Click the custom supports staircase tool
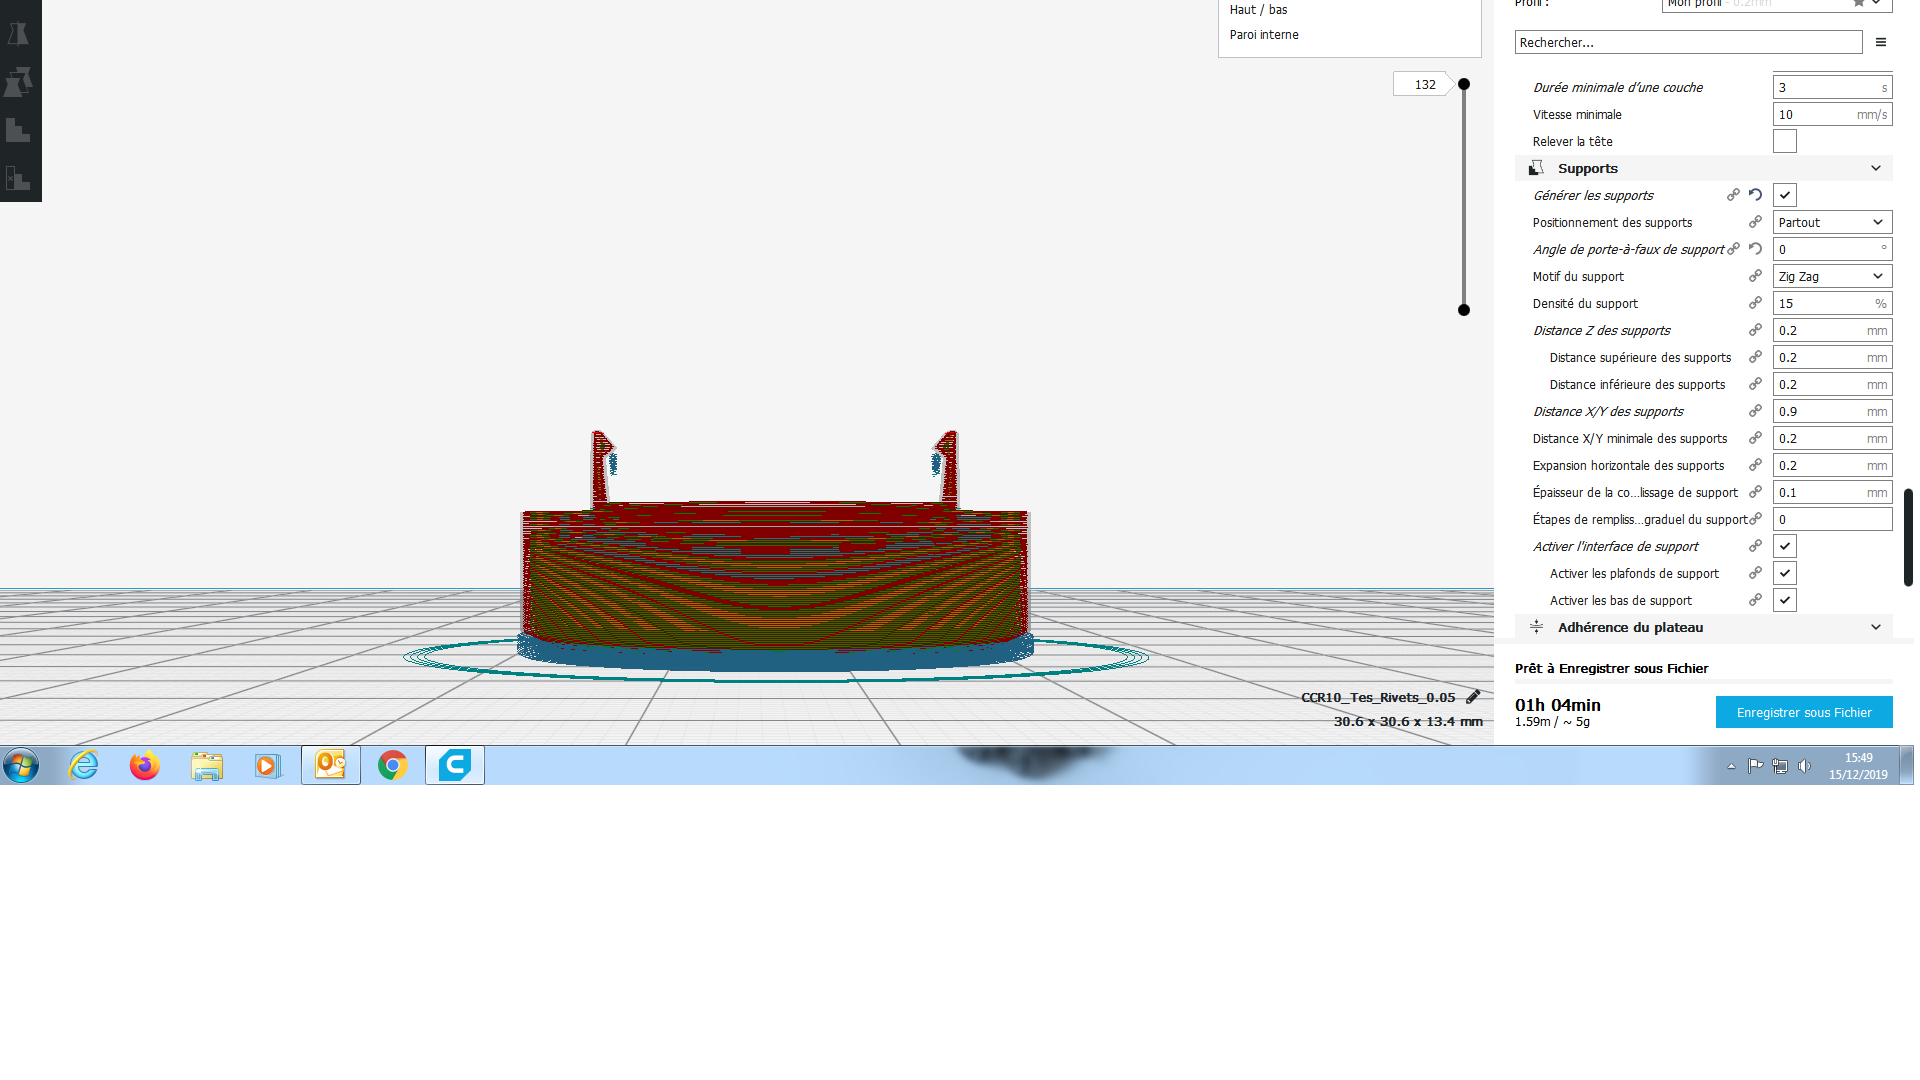This screenshot has height=1080, width=1920. [18, 130]
